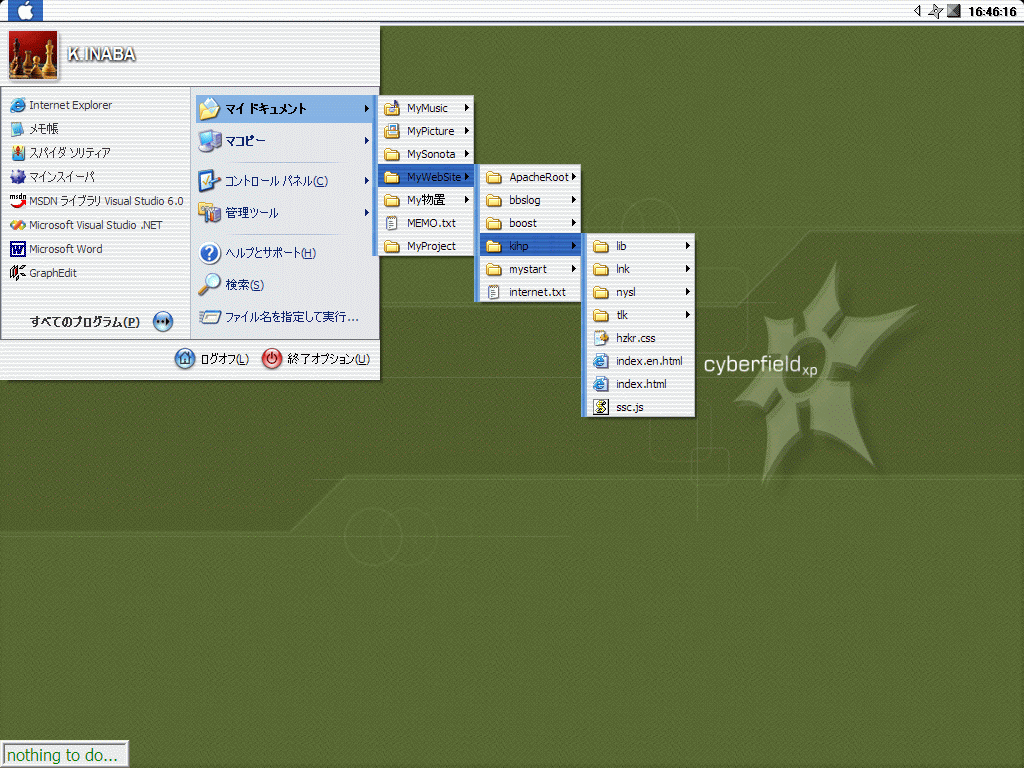
Task: Open GraphEdit program
Action: pos(43,273)
